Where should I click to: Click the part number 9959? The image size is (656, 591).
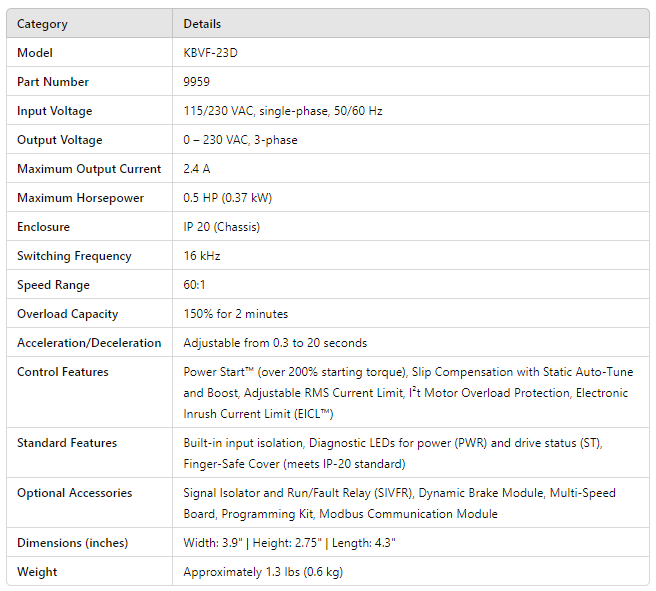pos(197,82)
